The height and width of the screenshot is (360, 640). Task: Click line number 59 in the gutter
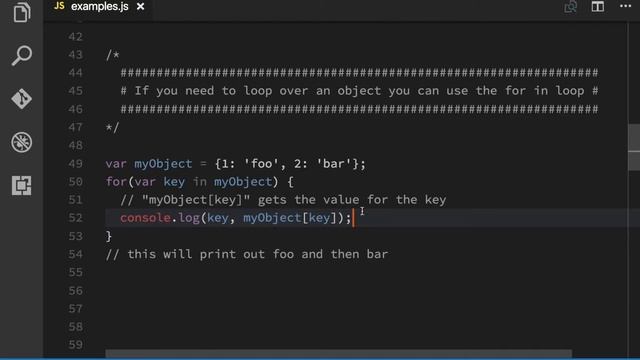(76, 345)
